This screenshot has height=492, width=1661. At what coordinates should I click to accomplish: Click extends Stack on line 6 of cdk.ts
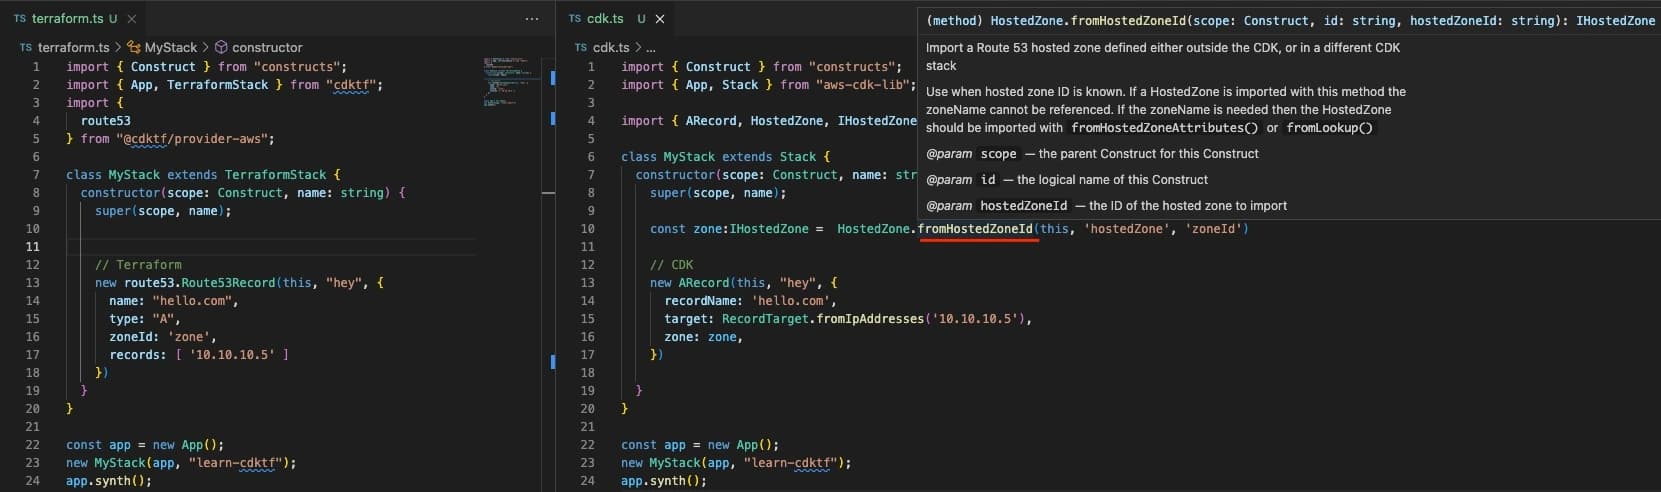click(769, 157)
